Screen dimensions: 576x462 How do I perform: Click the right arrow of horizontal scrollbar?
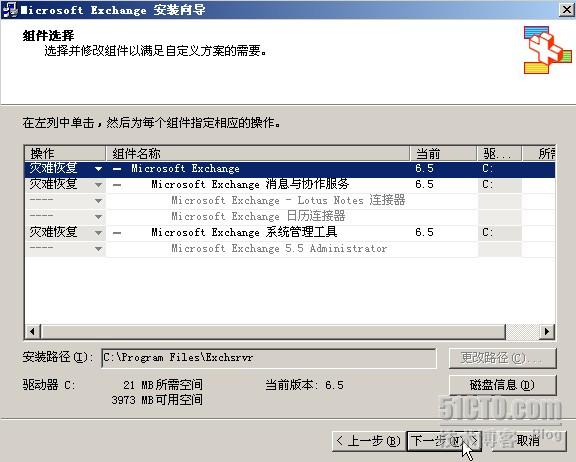click(547, 332)
